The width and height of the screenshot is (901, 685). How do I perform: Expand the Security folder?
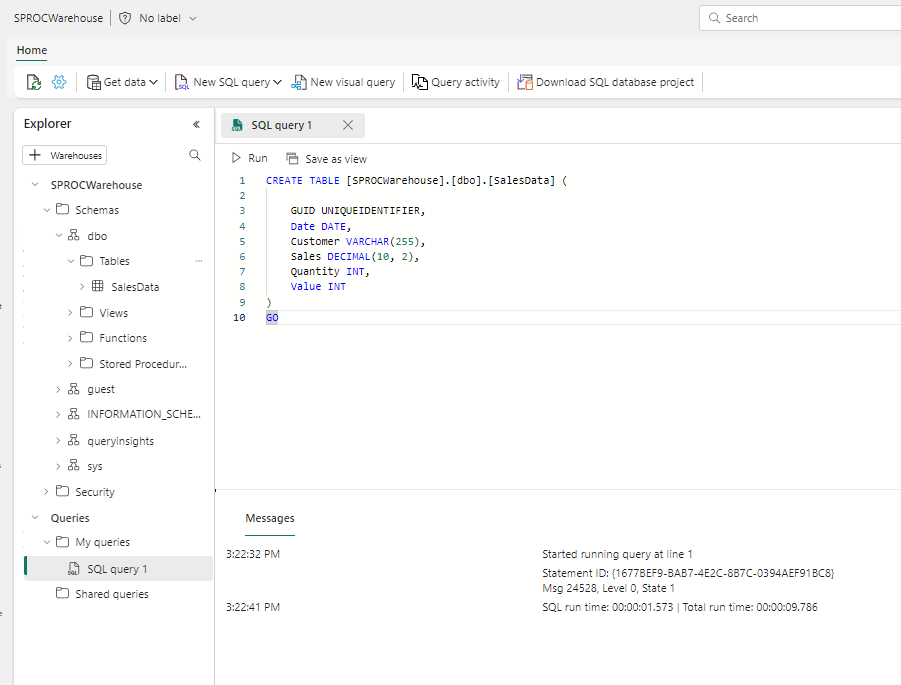(x=45, y=491)
